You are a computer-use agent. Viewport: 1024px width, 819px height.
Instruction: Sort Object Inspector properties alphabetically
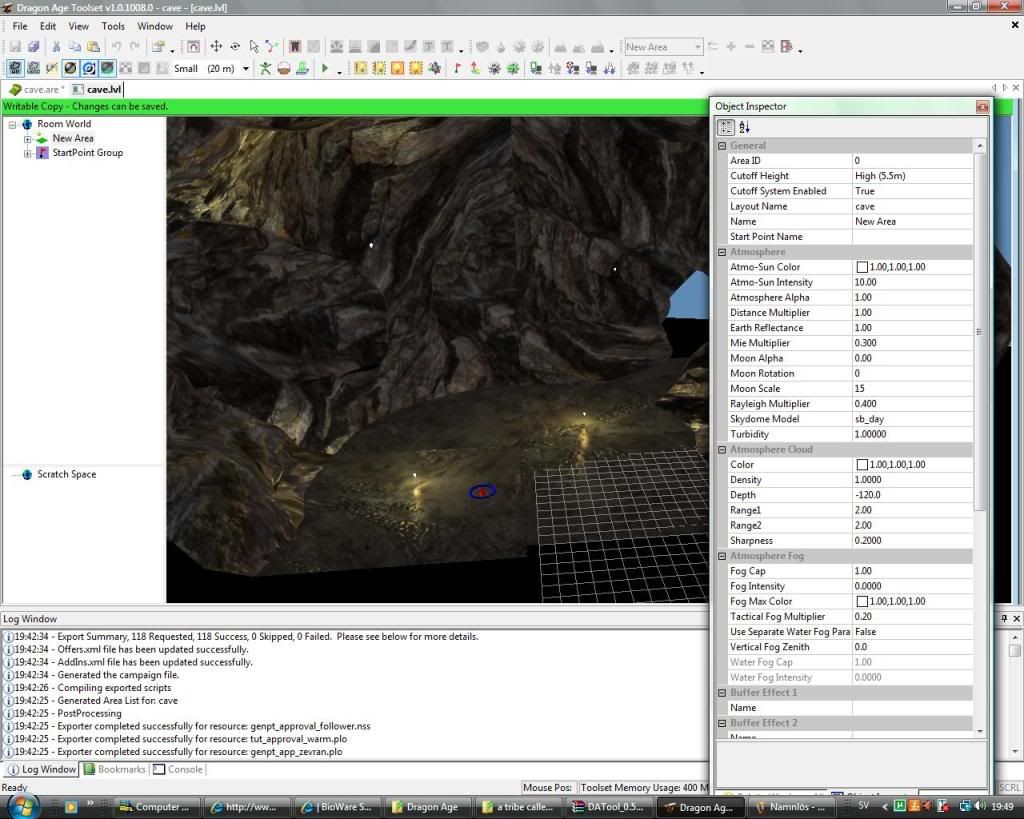(x=745, y=127)
